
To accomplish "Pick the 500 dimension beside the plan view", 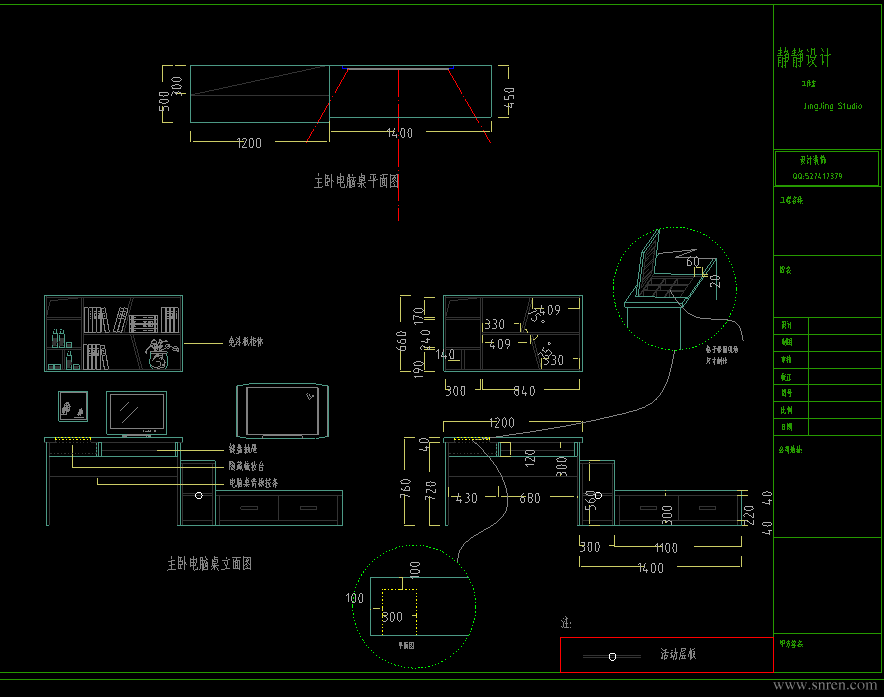I will 163,102.
